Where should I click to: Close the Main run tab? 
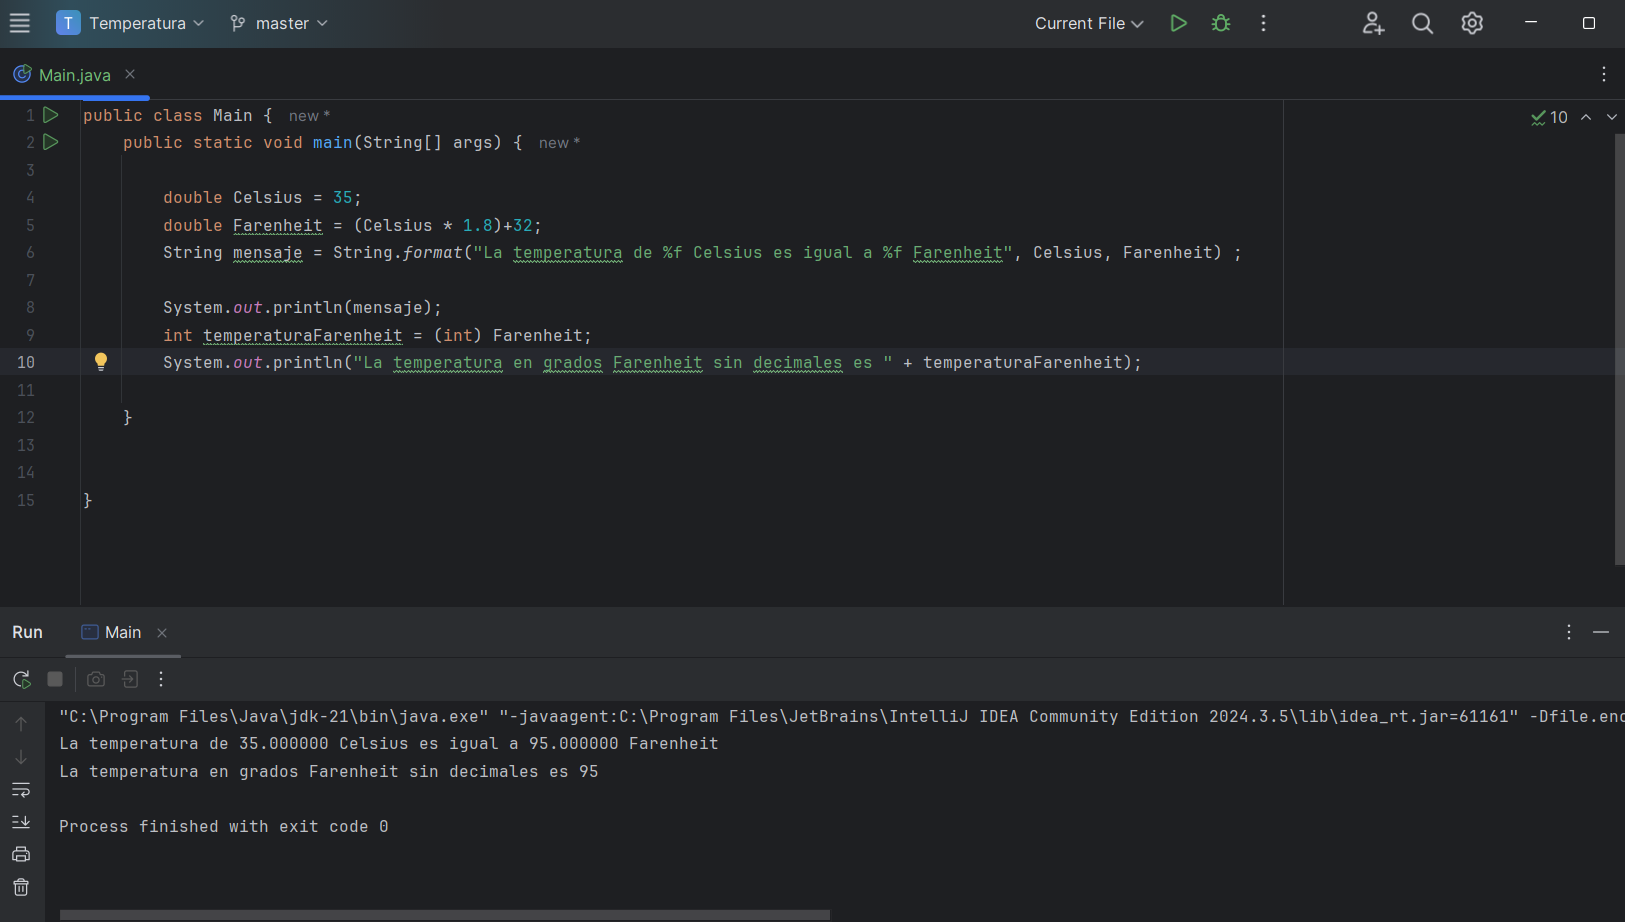point(162,633)
